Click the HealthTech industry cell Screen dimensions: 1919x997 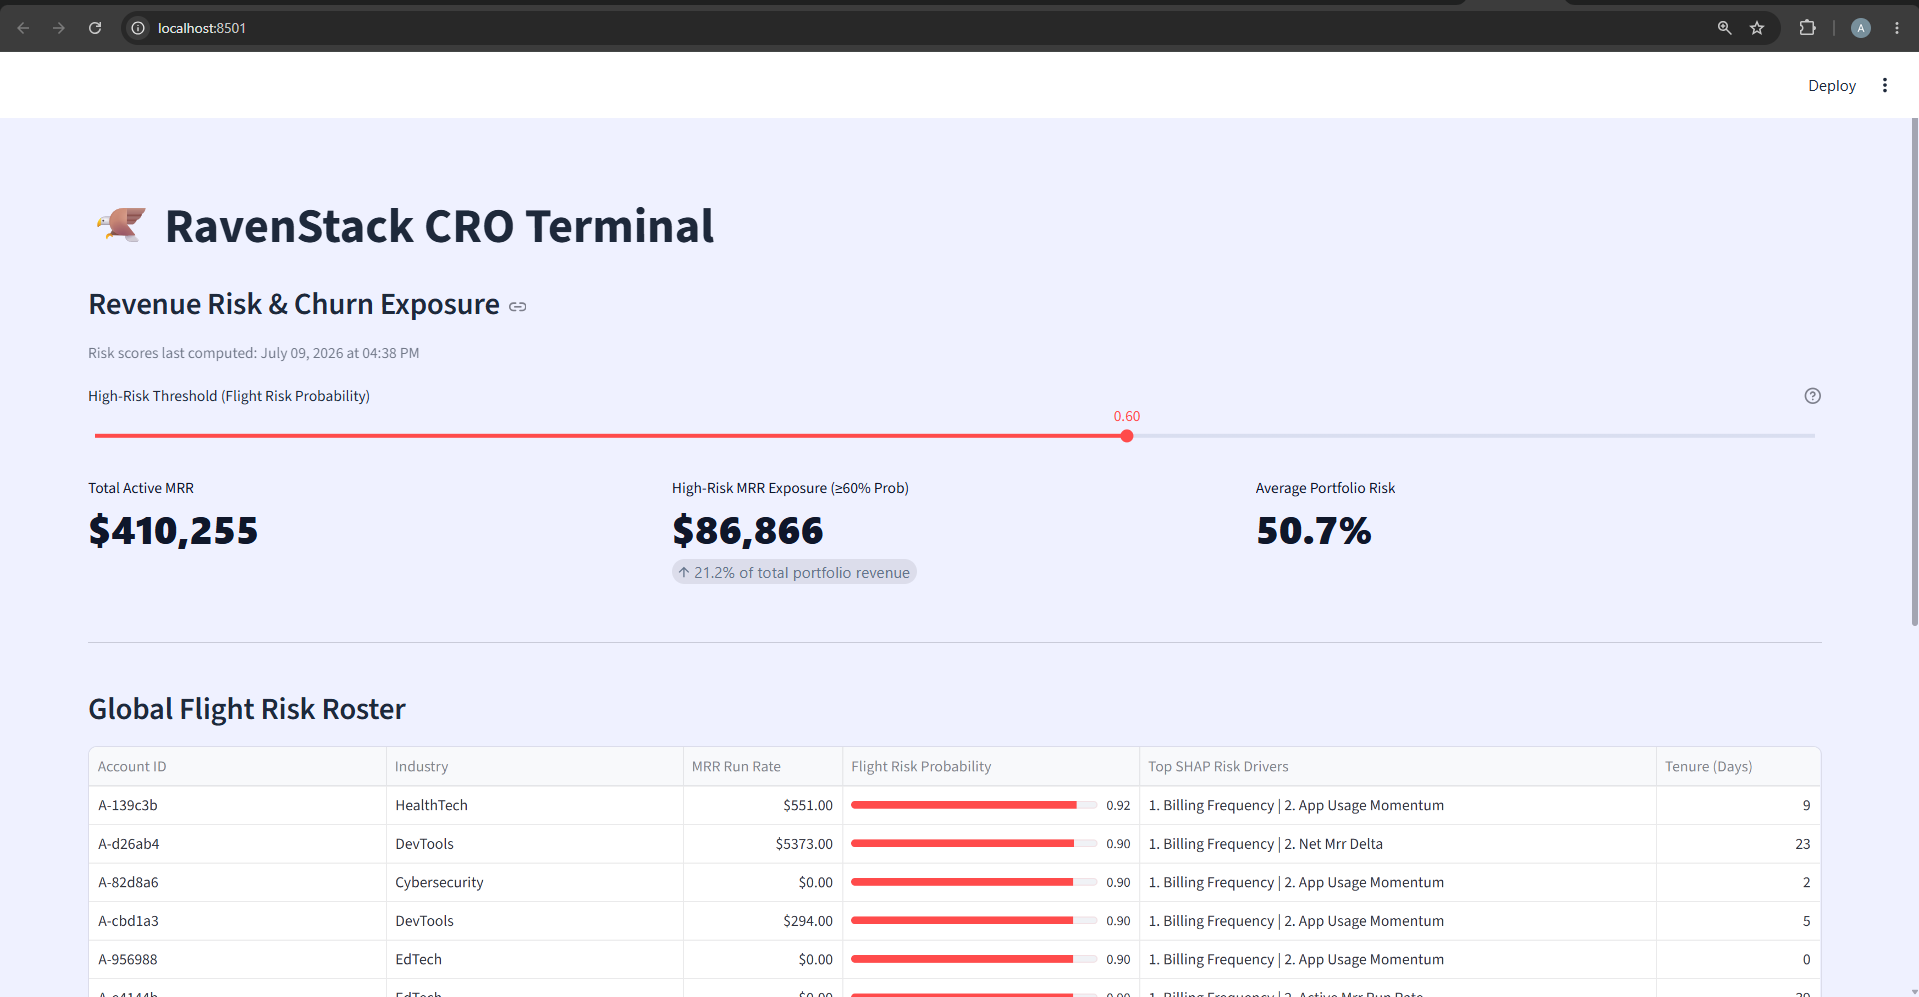coord(535,806)
